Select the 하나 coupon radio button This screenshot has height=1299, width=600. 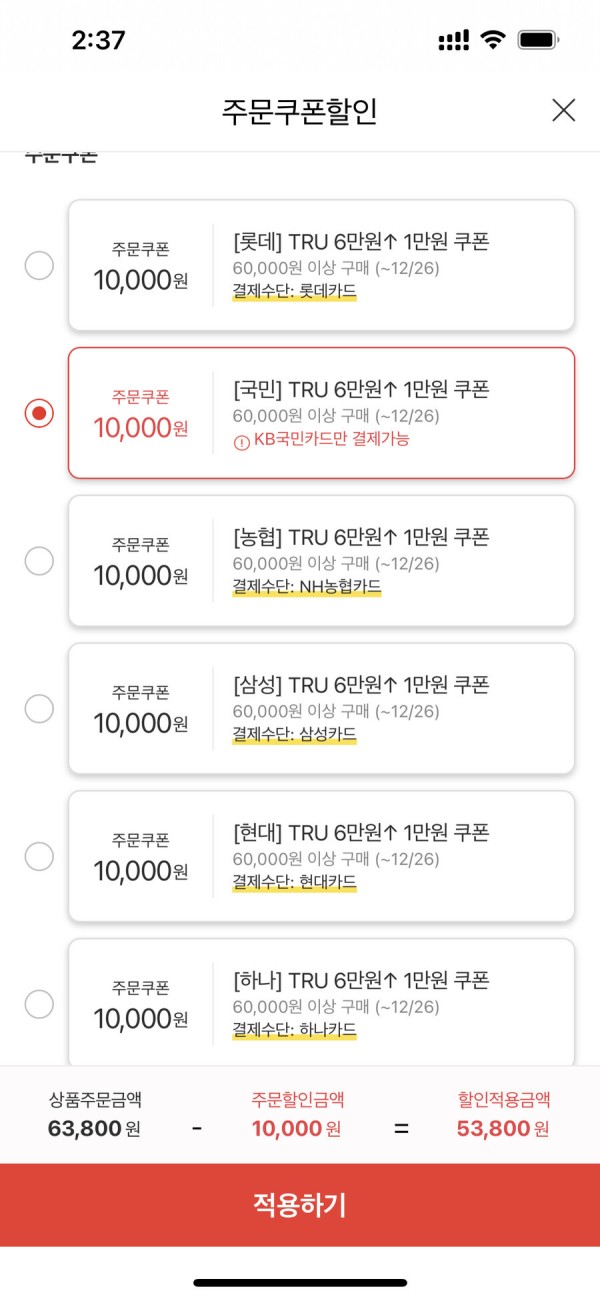coord(39,1004)
